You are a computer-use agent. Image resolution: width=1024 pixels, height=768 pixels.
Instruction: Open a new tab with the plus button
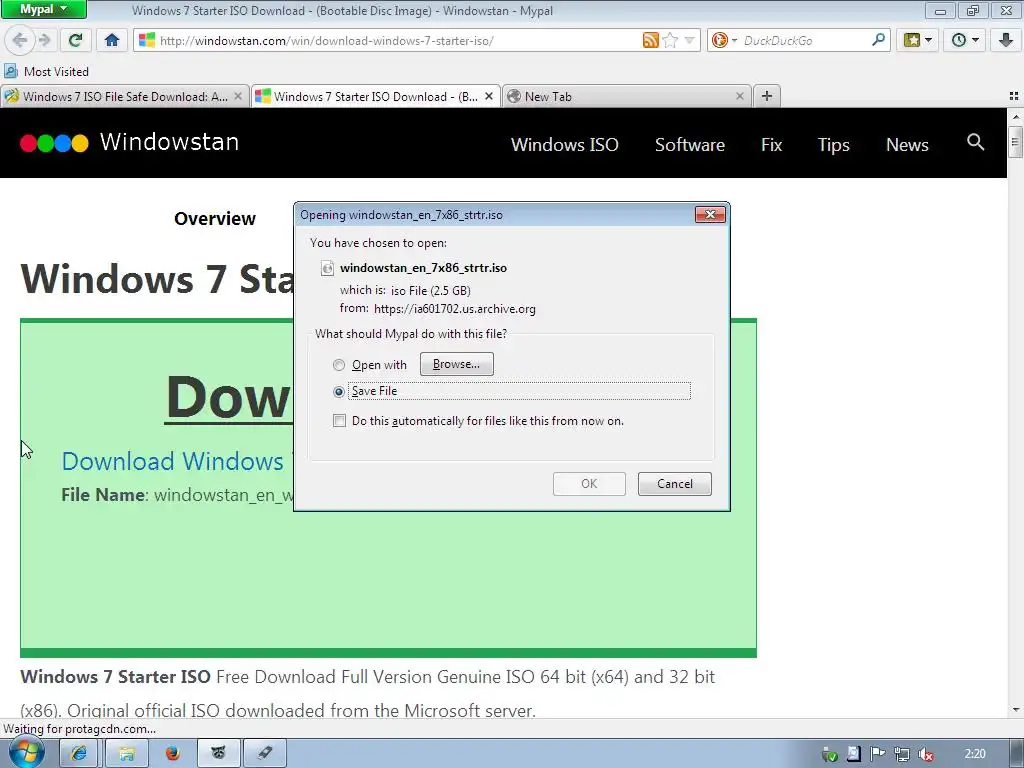(767, 97)
